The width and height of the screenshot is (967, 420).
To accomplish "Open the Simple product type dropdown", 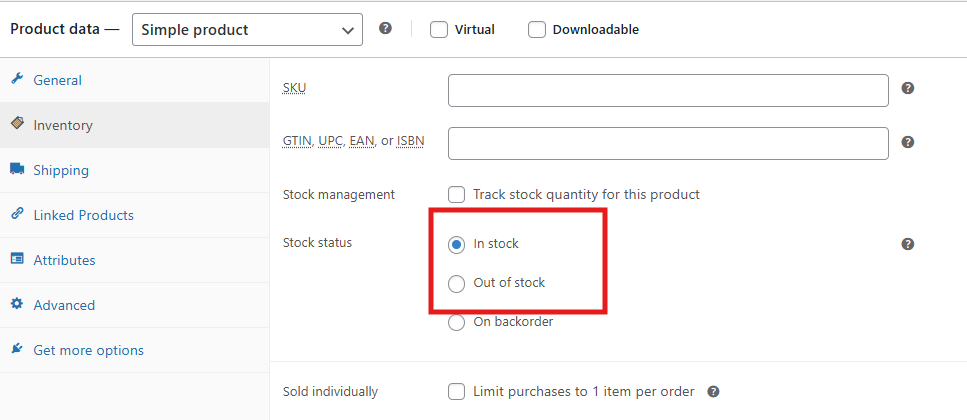I will (x=247, y=30).
